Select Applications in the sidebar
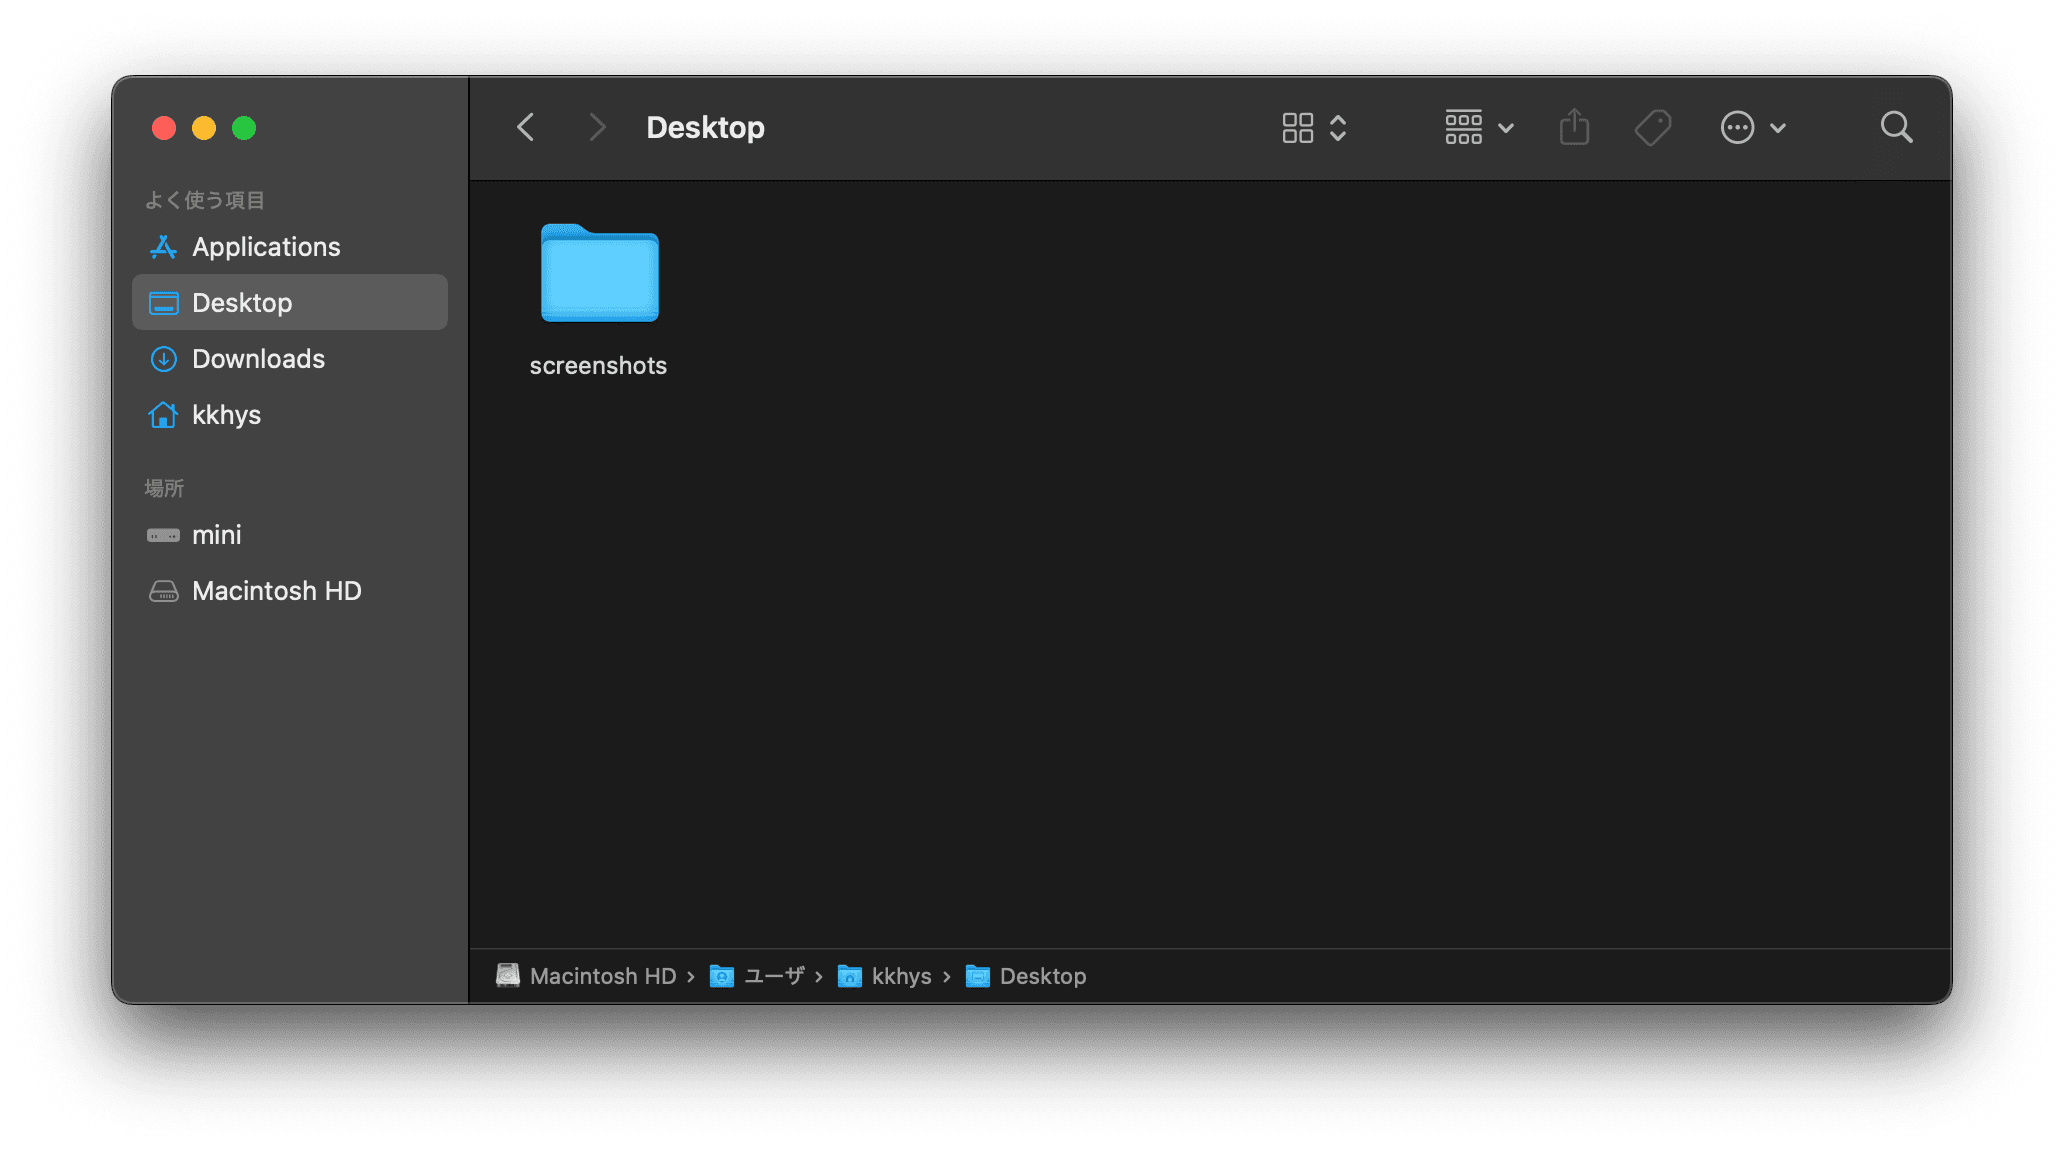2064x1152 pixels. tap(266, 247)
